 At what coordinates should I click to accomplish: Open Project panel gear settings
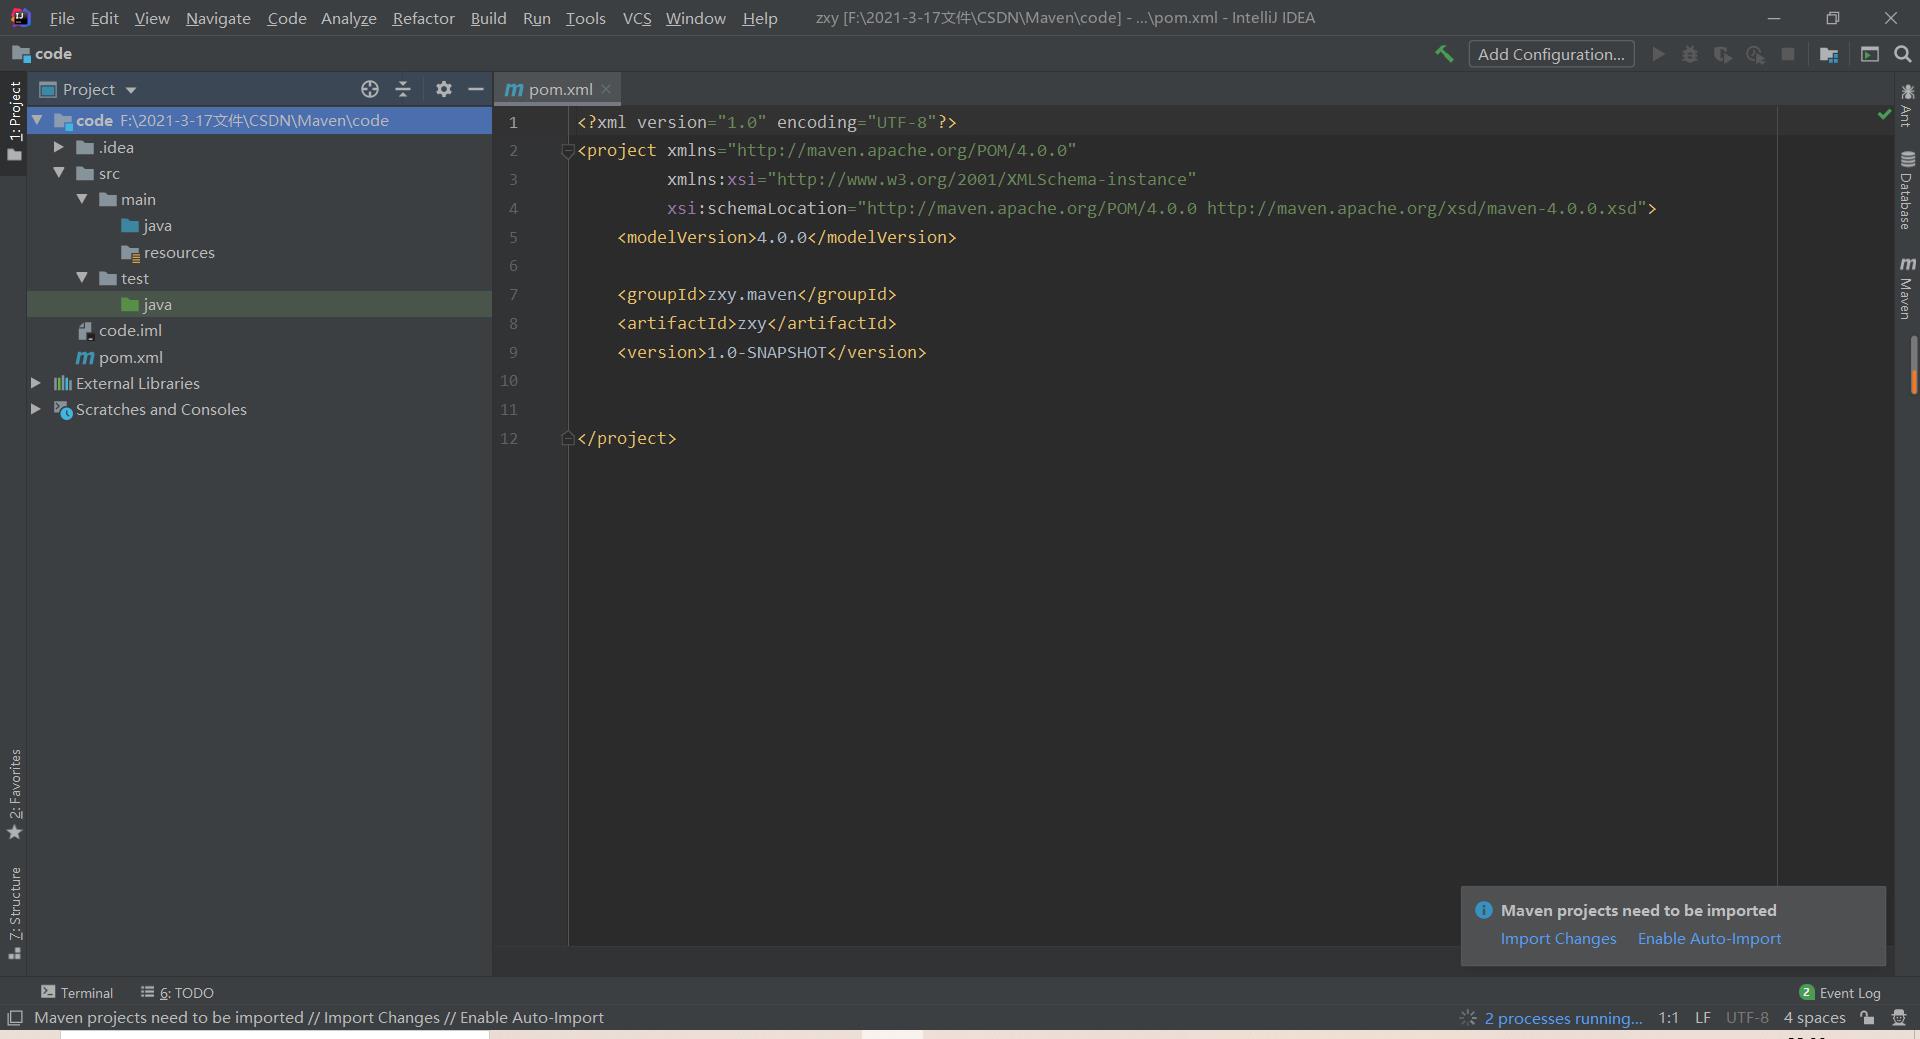coord(444,89)
